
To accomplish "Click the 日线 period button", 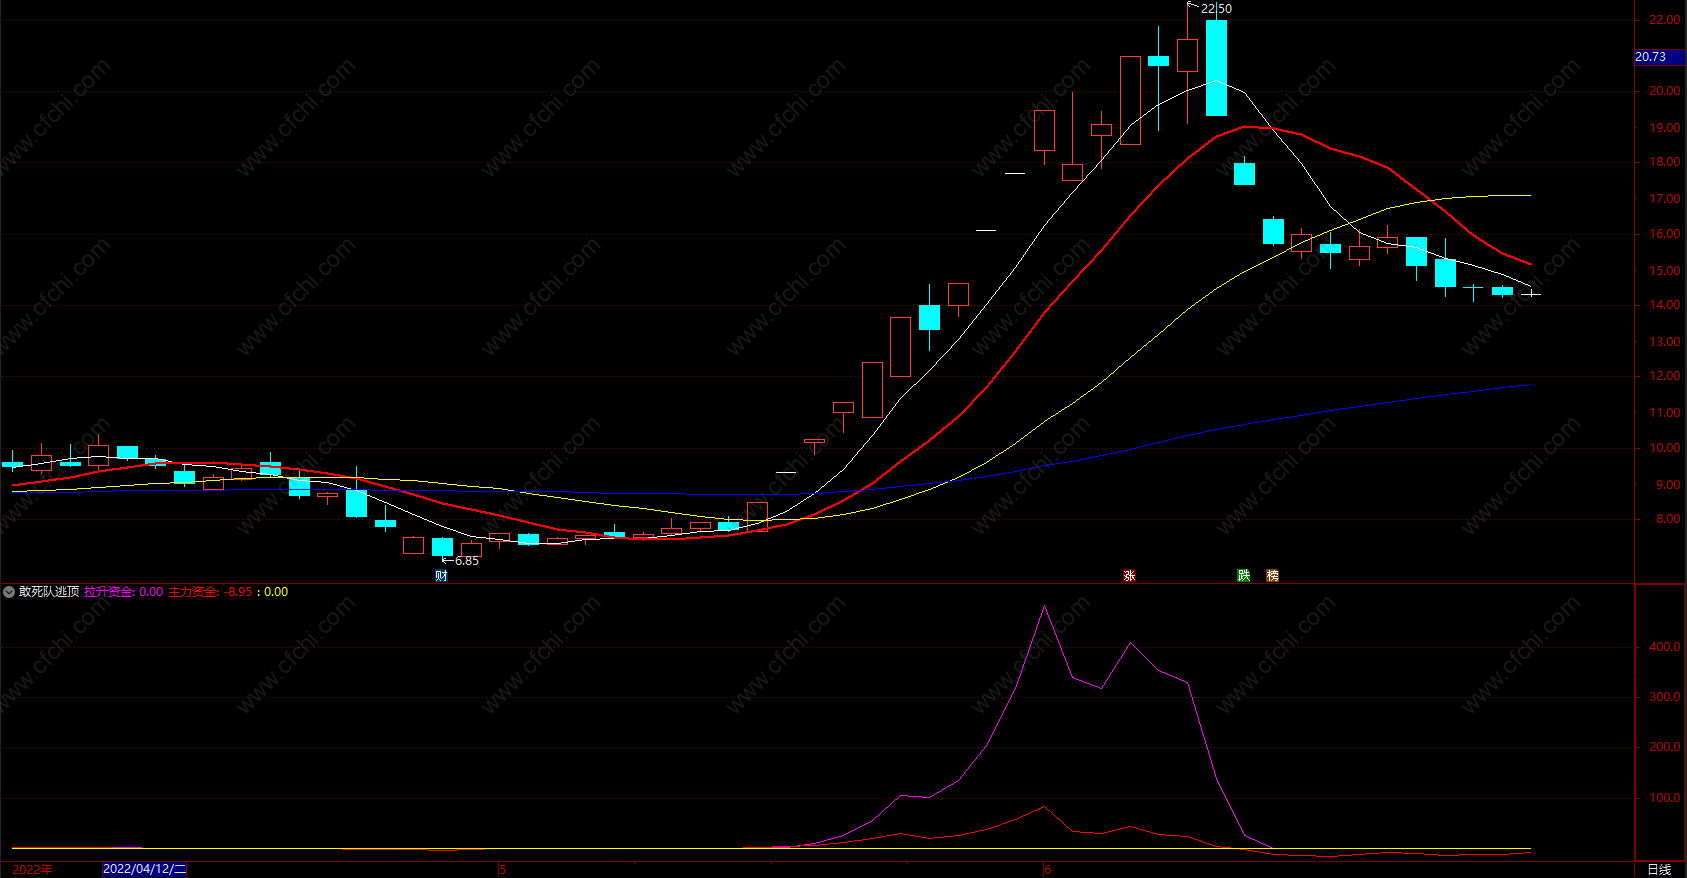I will (1659, 870).
